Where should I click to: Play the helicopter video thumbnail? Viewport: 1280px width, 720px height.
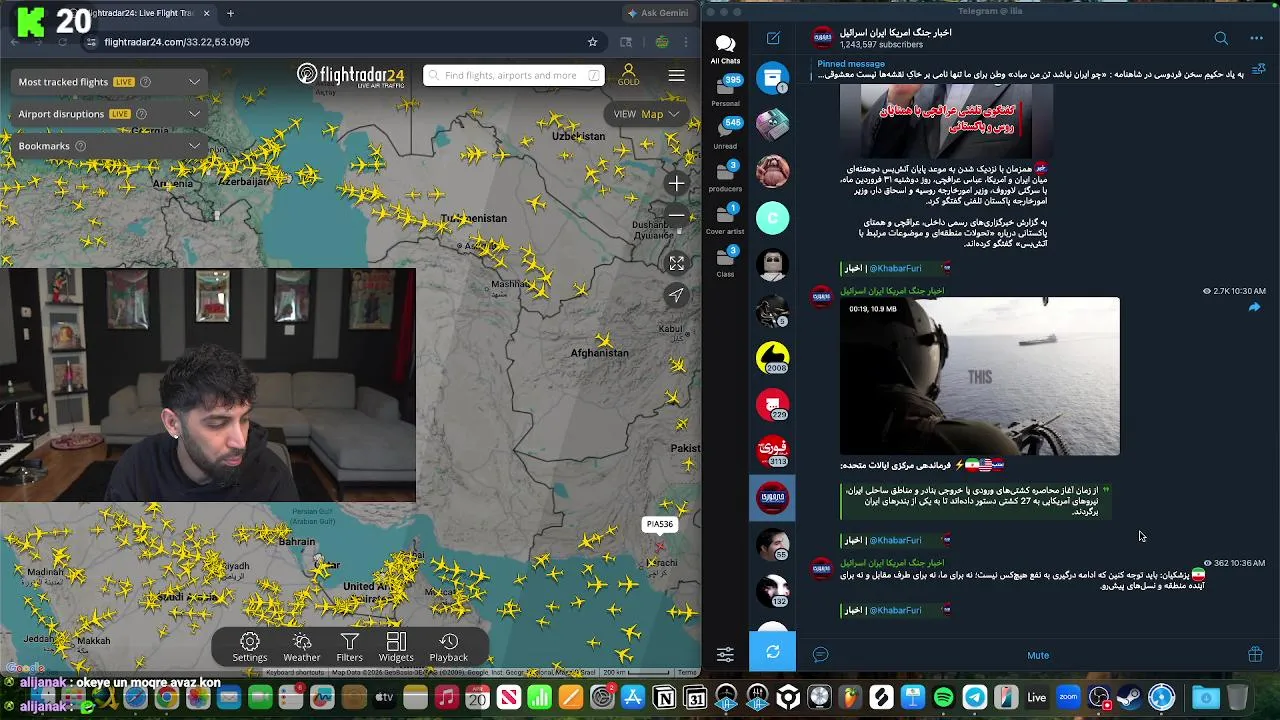click(979, 376)
